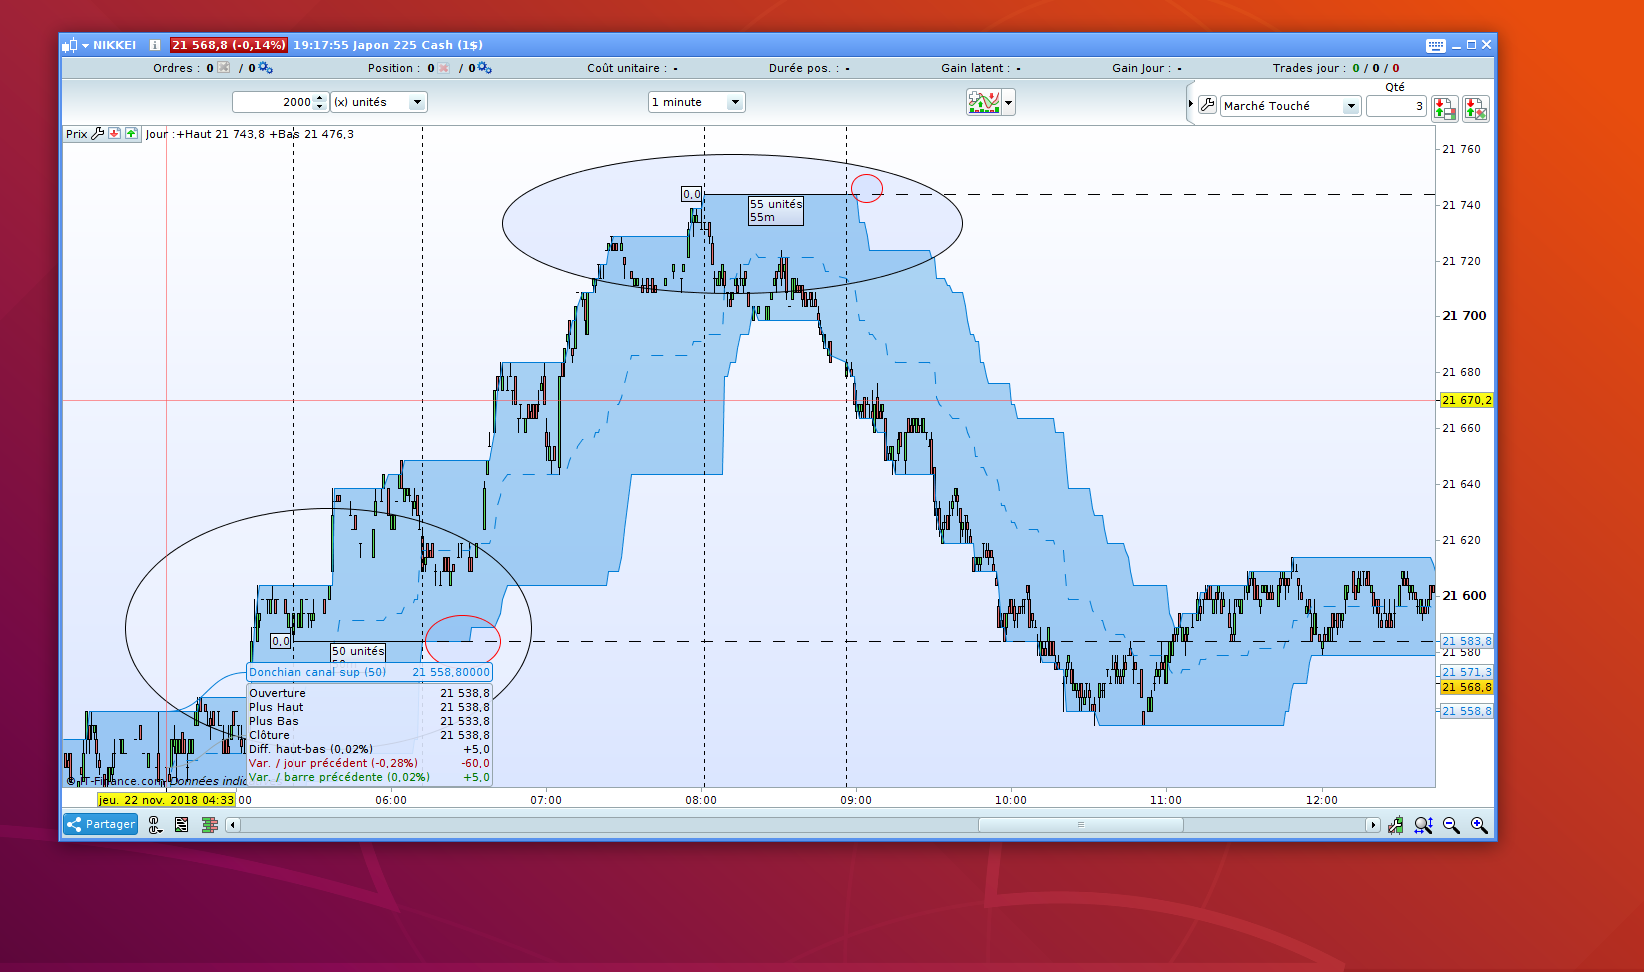Open position settings gears next to Position
1644x972 pixels.
point(484,68)
